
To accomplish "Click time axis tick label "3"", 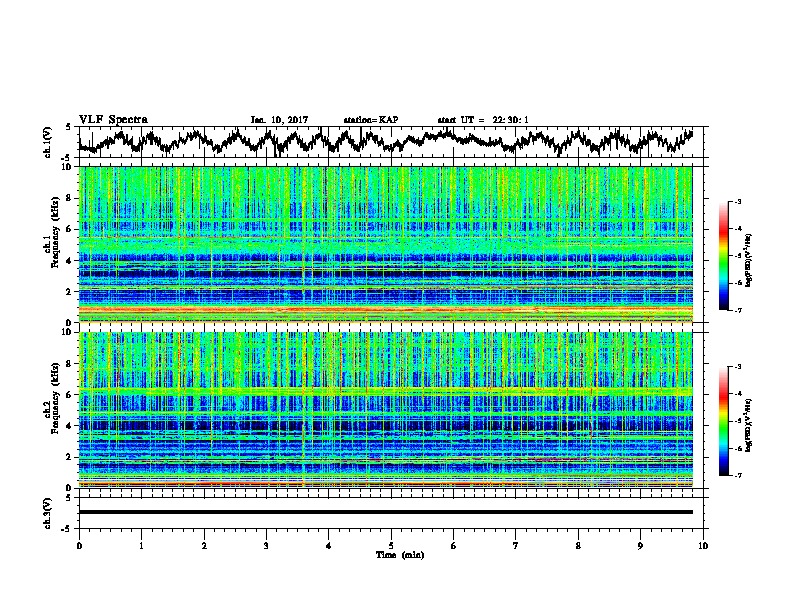I will pos(266,546).
